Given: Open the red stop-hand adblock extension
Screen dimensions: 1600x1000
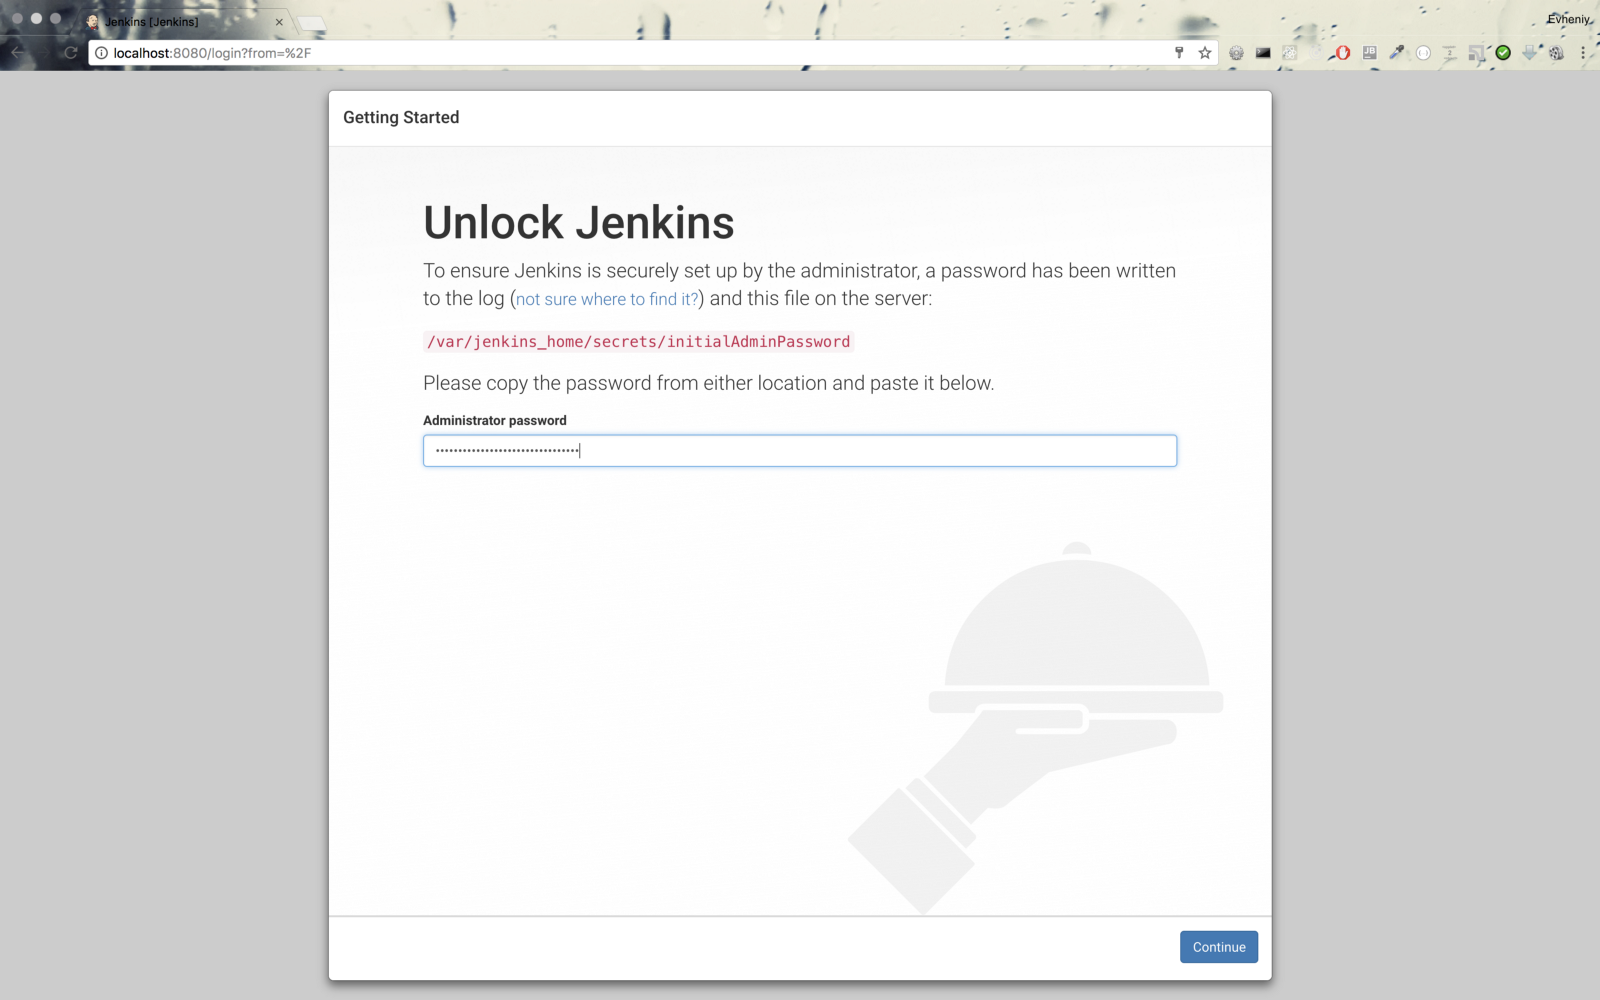Looking at the screenshot, I should (1343, 53).
